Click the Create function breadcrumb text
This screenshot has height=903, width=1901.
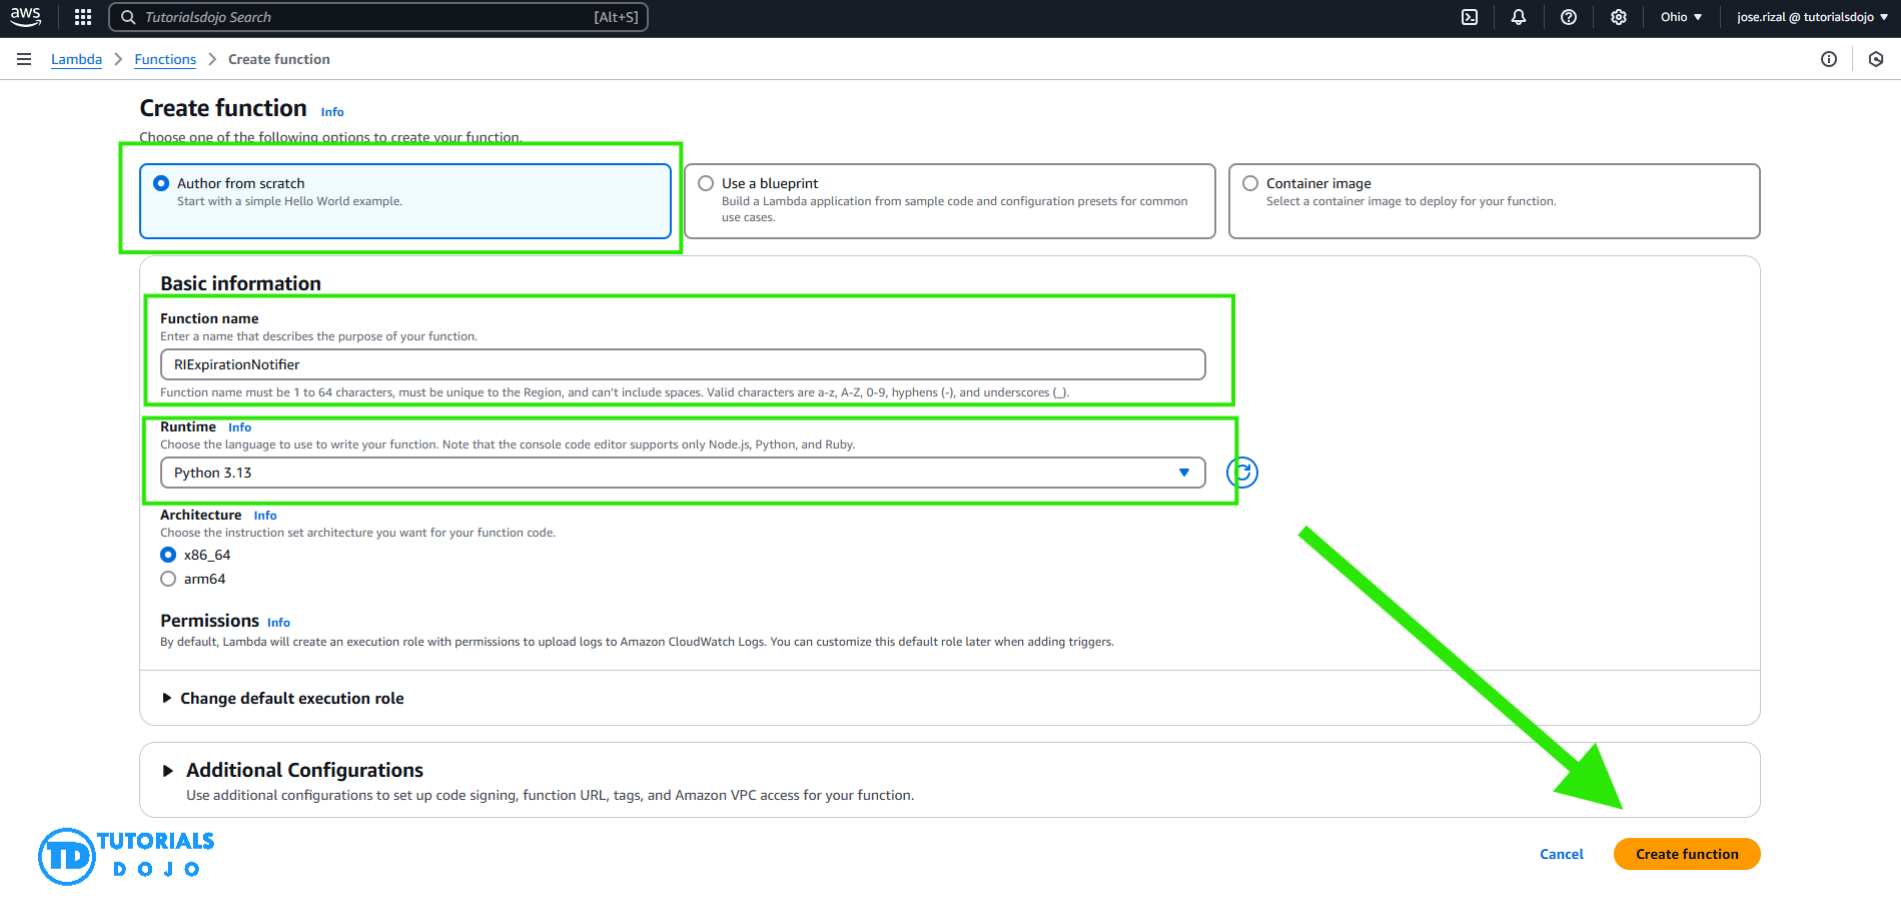279,59
